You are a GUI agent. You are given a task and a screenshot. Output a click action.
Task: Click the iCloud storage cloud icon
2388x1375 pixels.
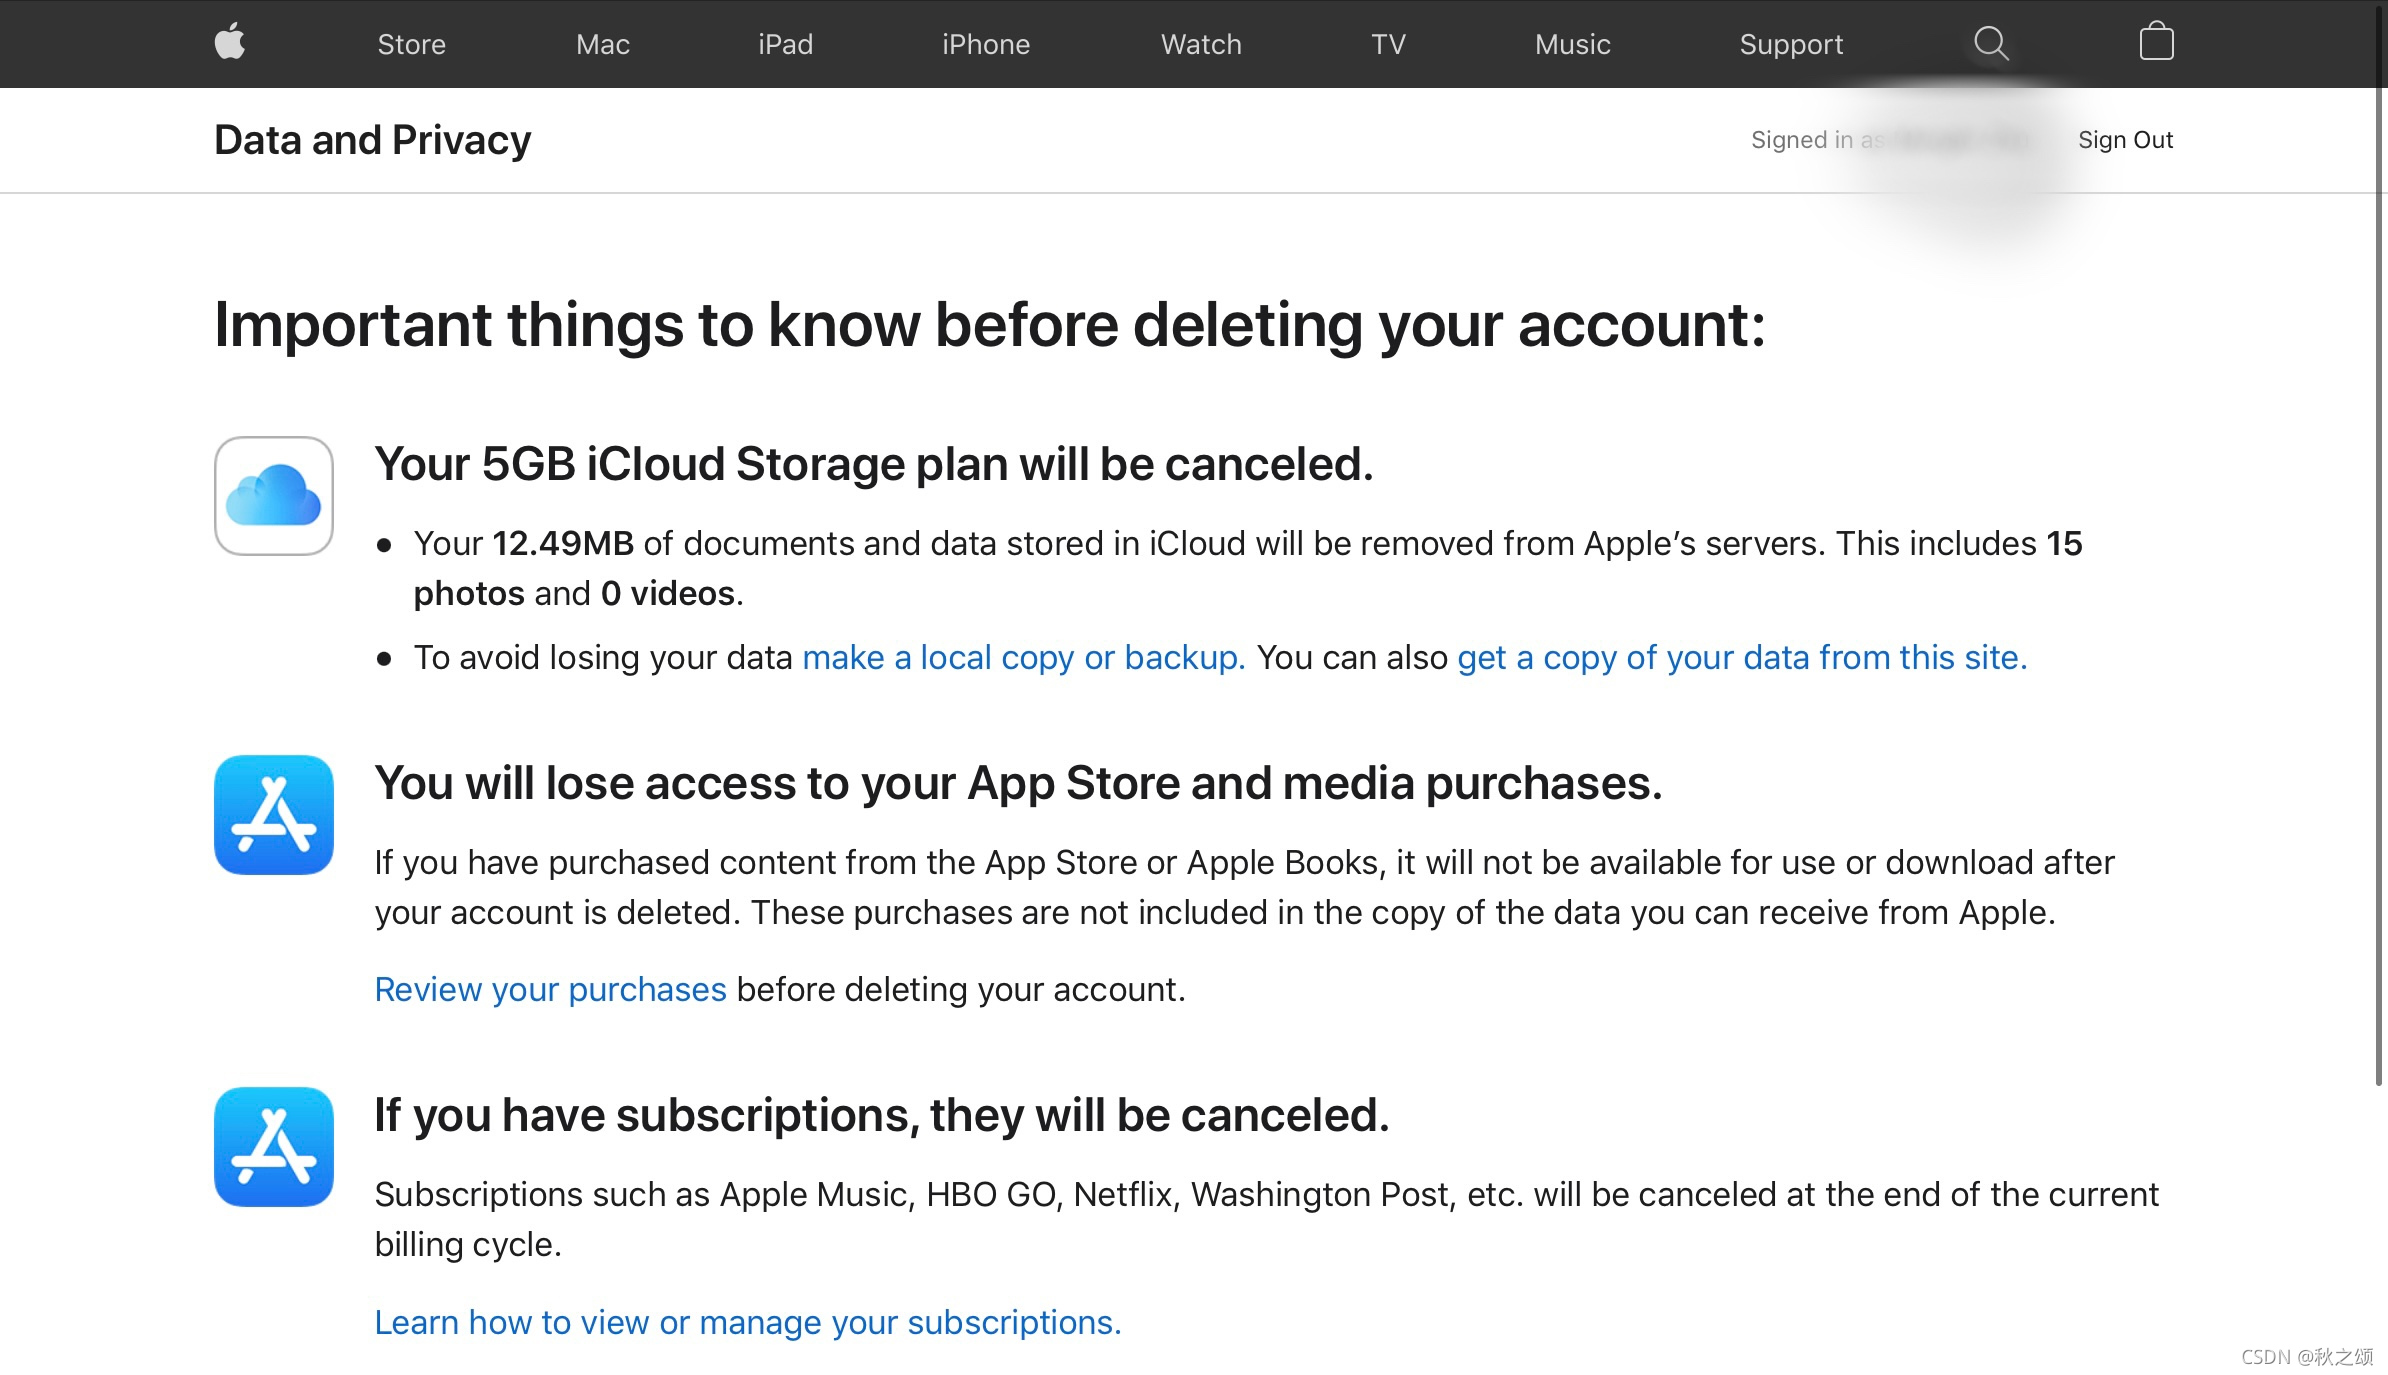coord(273,496)
